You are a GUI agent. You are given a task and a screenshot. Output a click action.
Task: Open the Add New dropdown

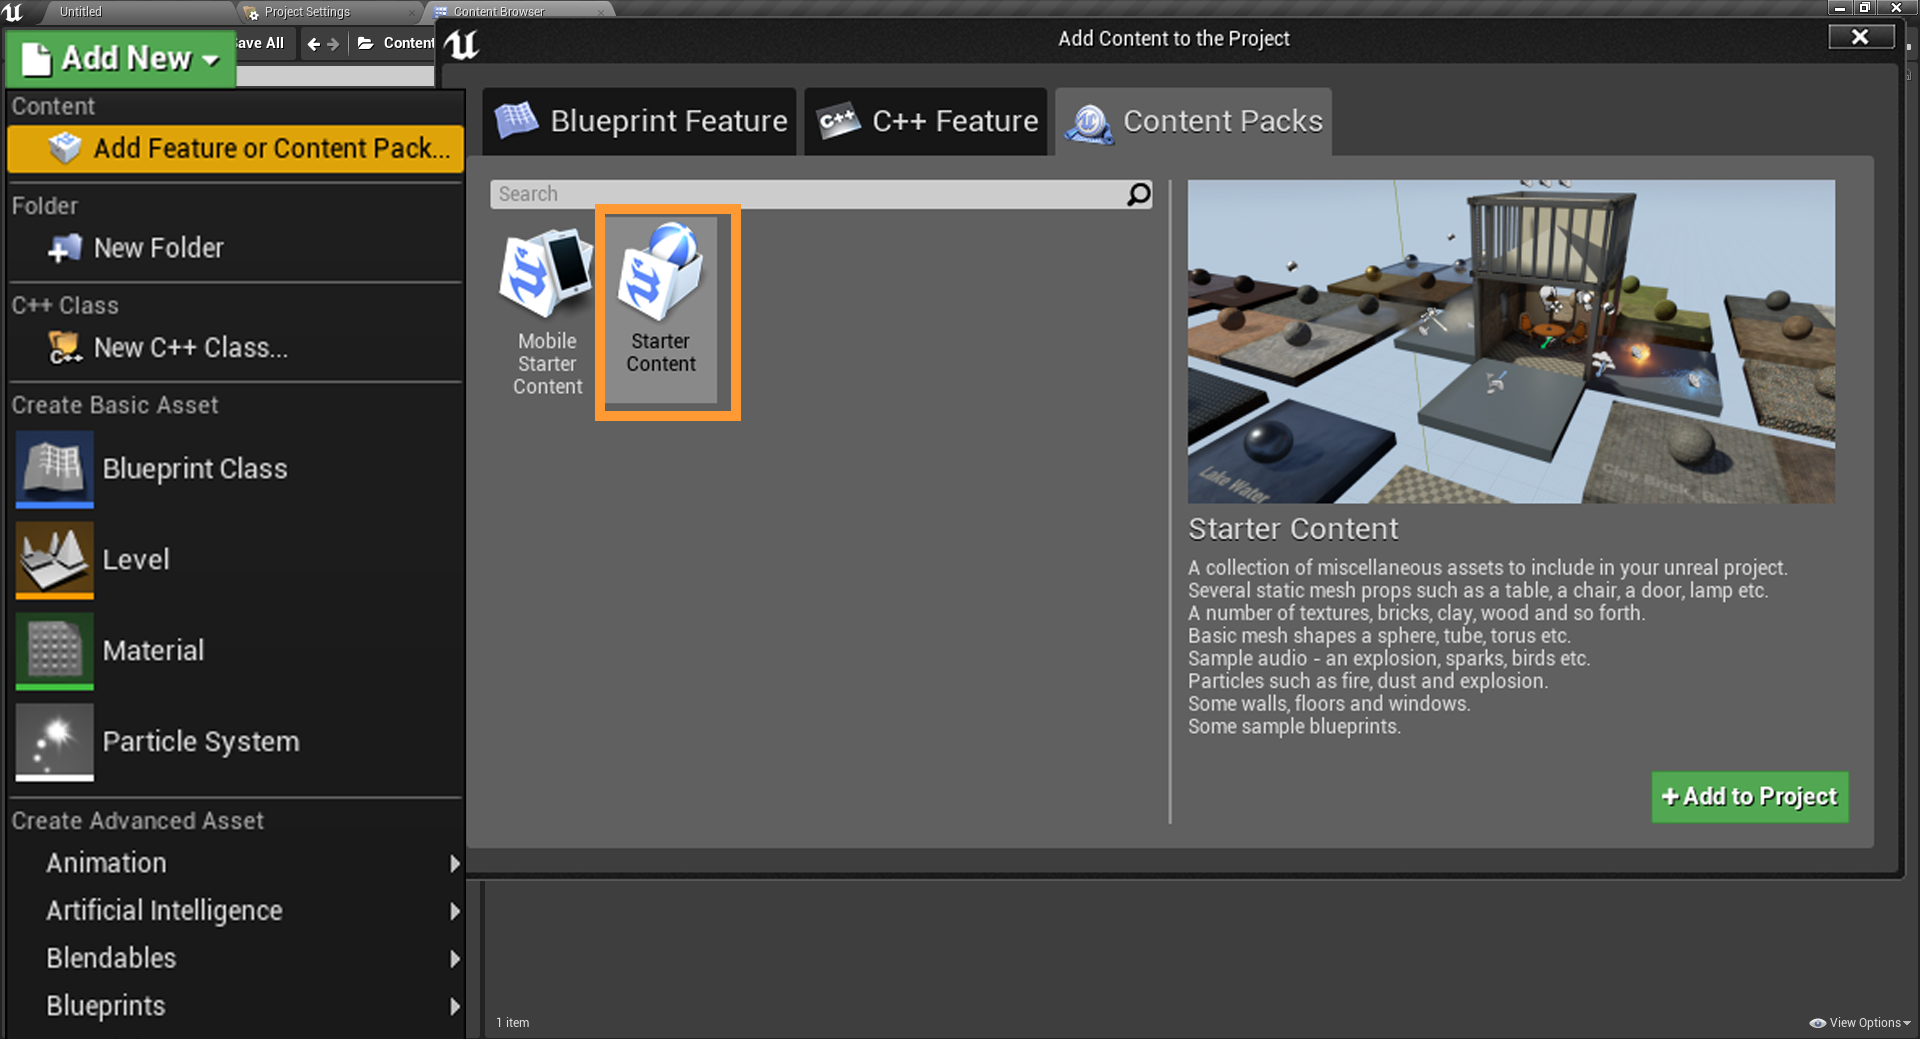[x=121, y=59]
